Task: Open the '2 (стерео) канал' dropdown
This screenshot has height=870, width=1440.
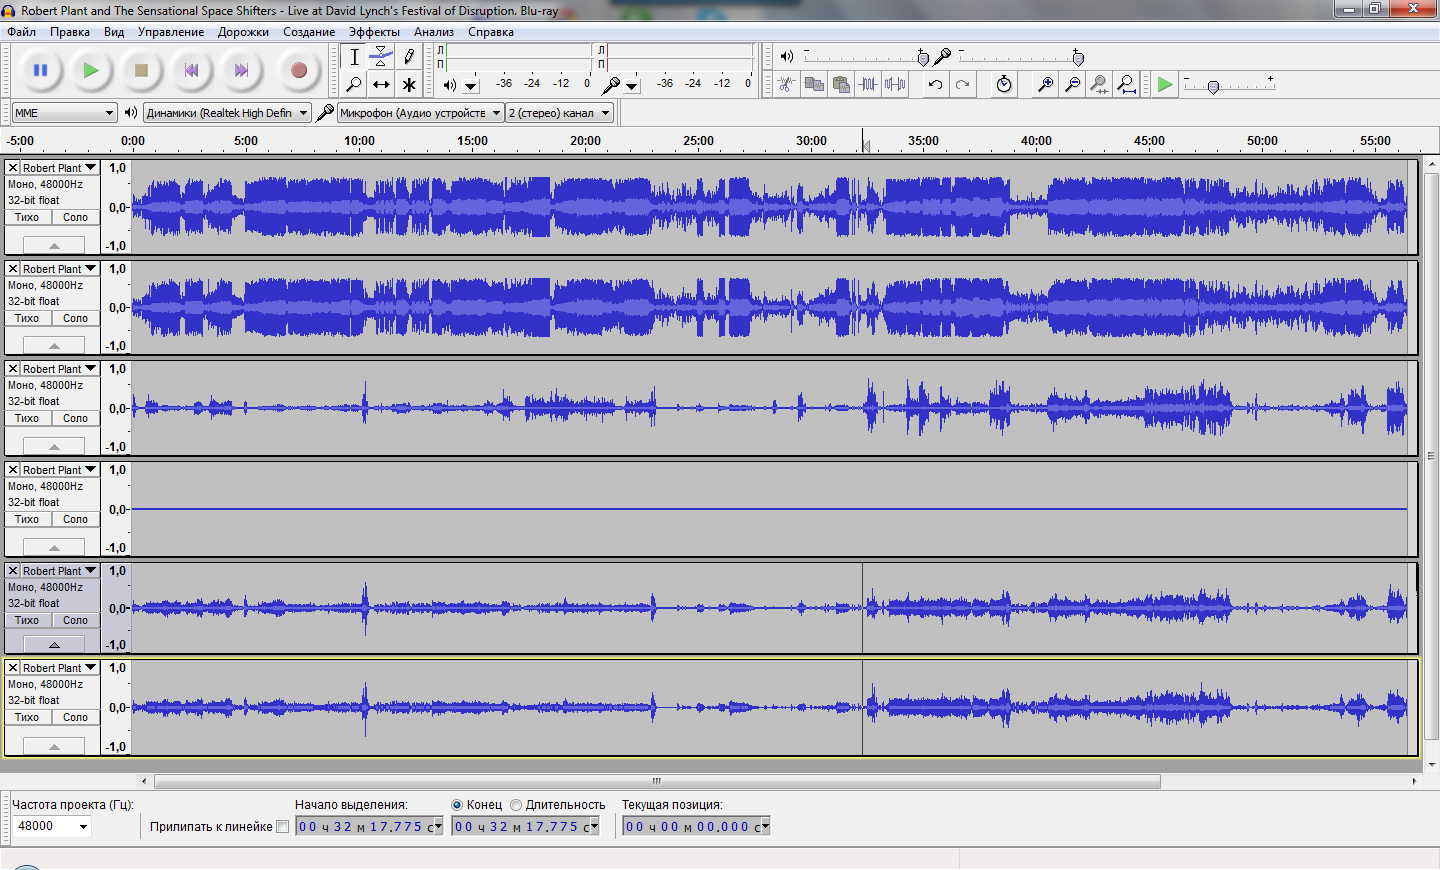Action: pyautogui.click(x=559, y=113)
